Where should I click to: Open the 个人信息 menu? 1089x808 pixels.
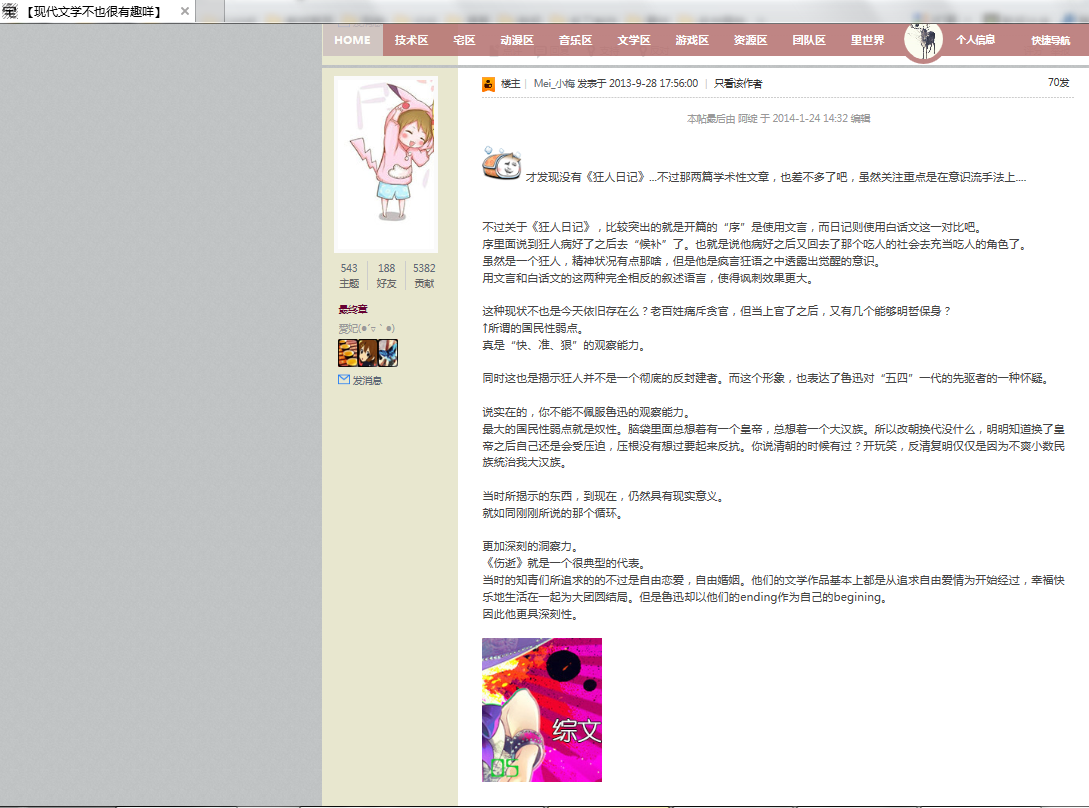coord(975,41)
